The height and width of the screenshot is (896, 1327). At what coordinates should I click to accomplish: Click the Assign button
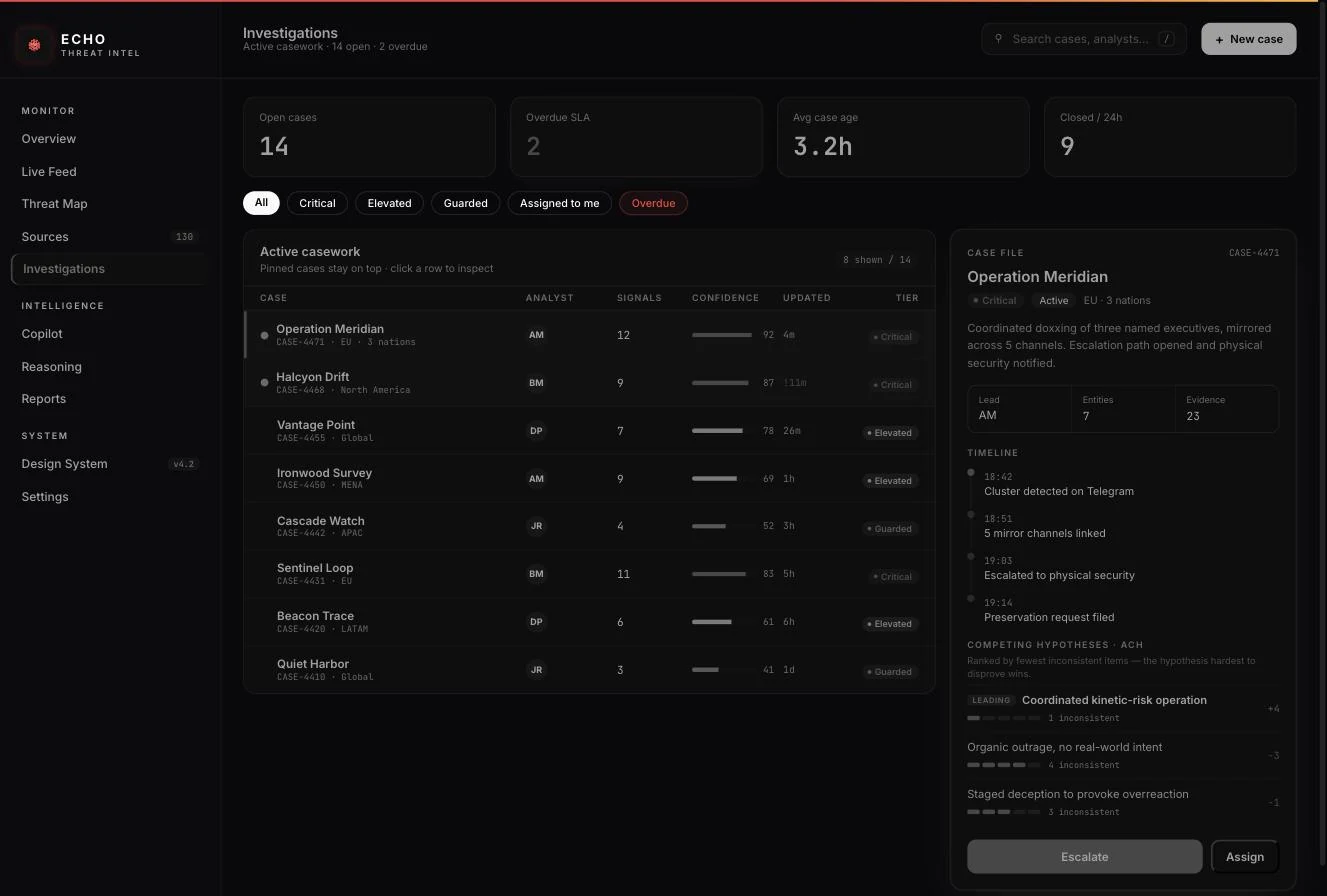click(x=1245, y=857)
